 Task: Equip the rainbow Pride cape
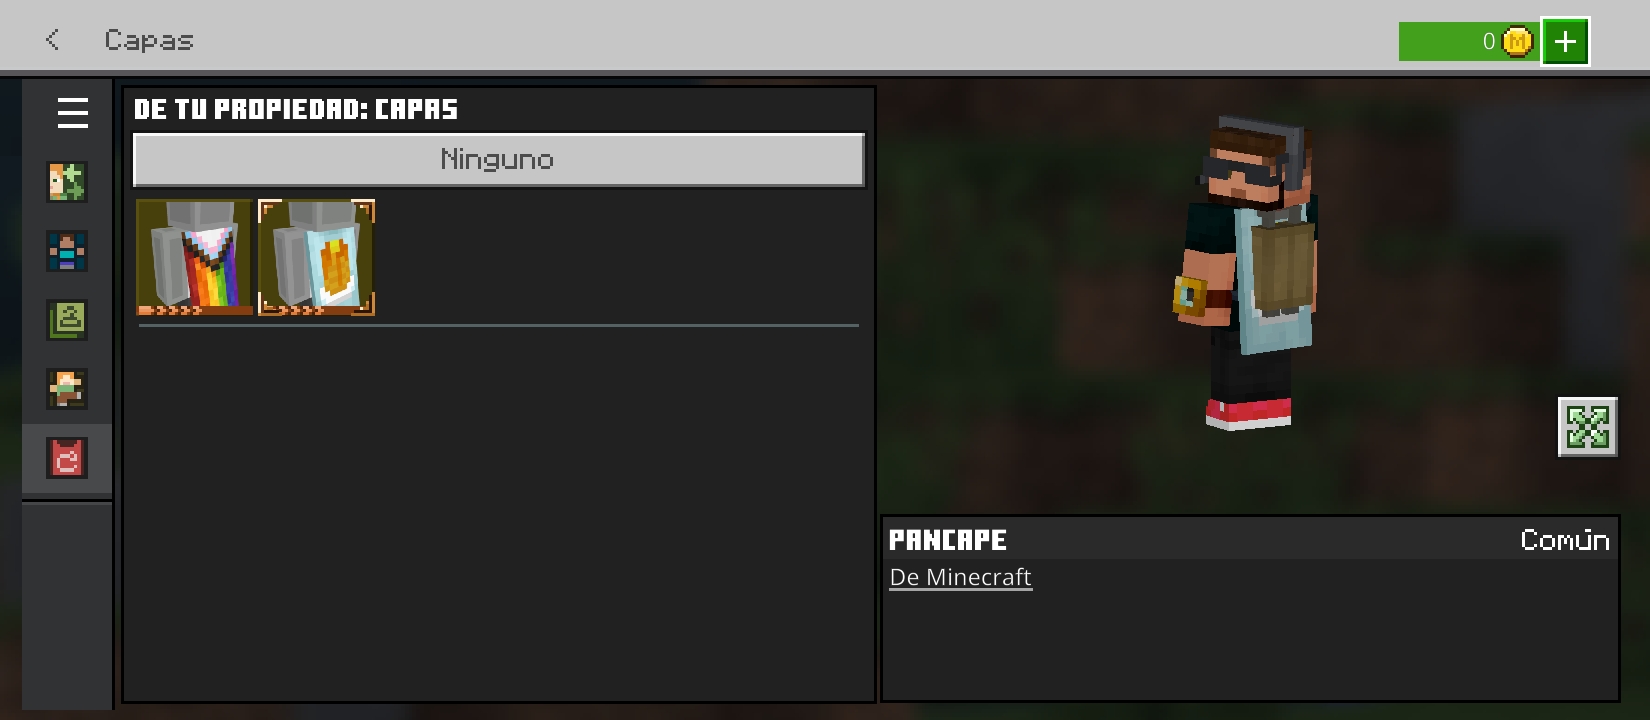click(x=194, y=257)
